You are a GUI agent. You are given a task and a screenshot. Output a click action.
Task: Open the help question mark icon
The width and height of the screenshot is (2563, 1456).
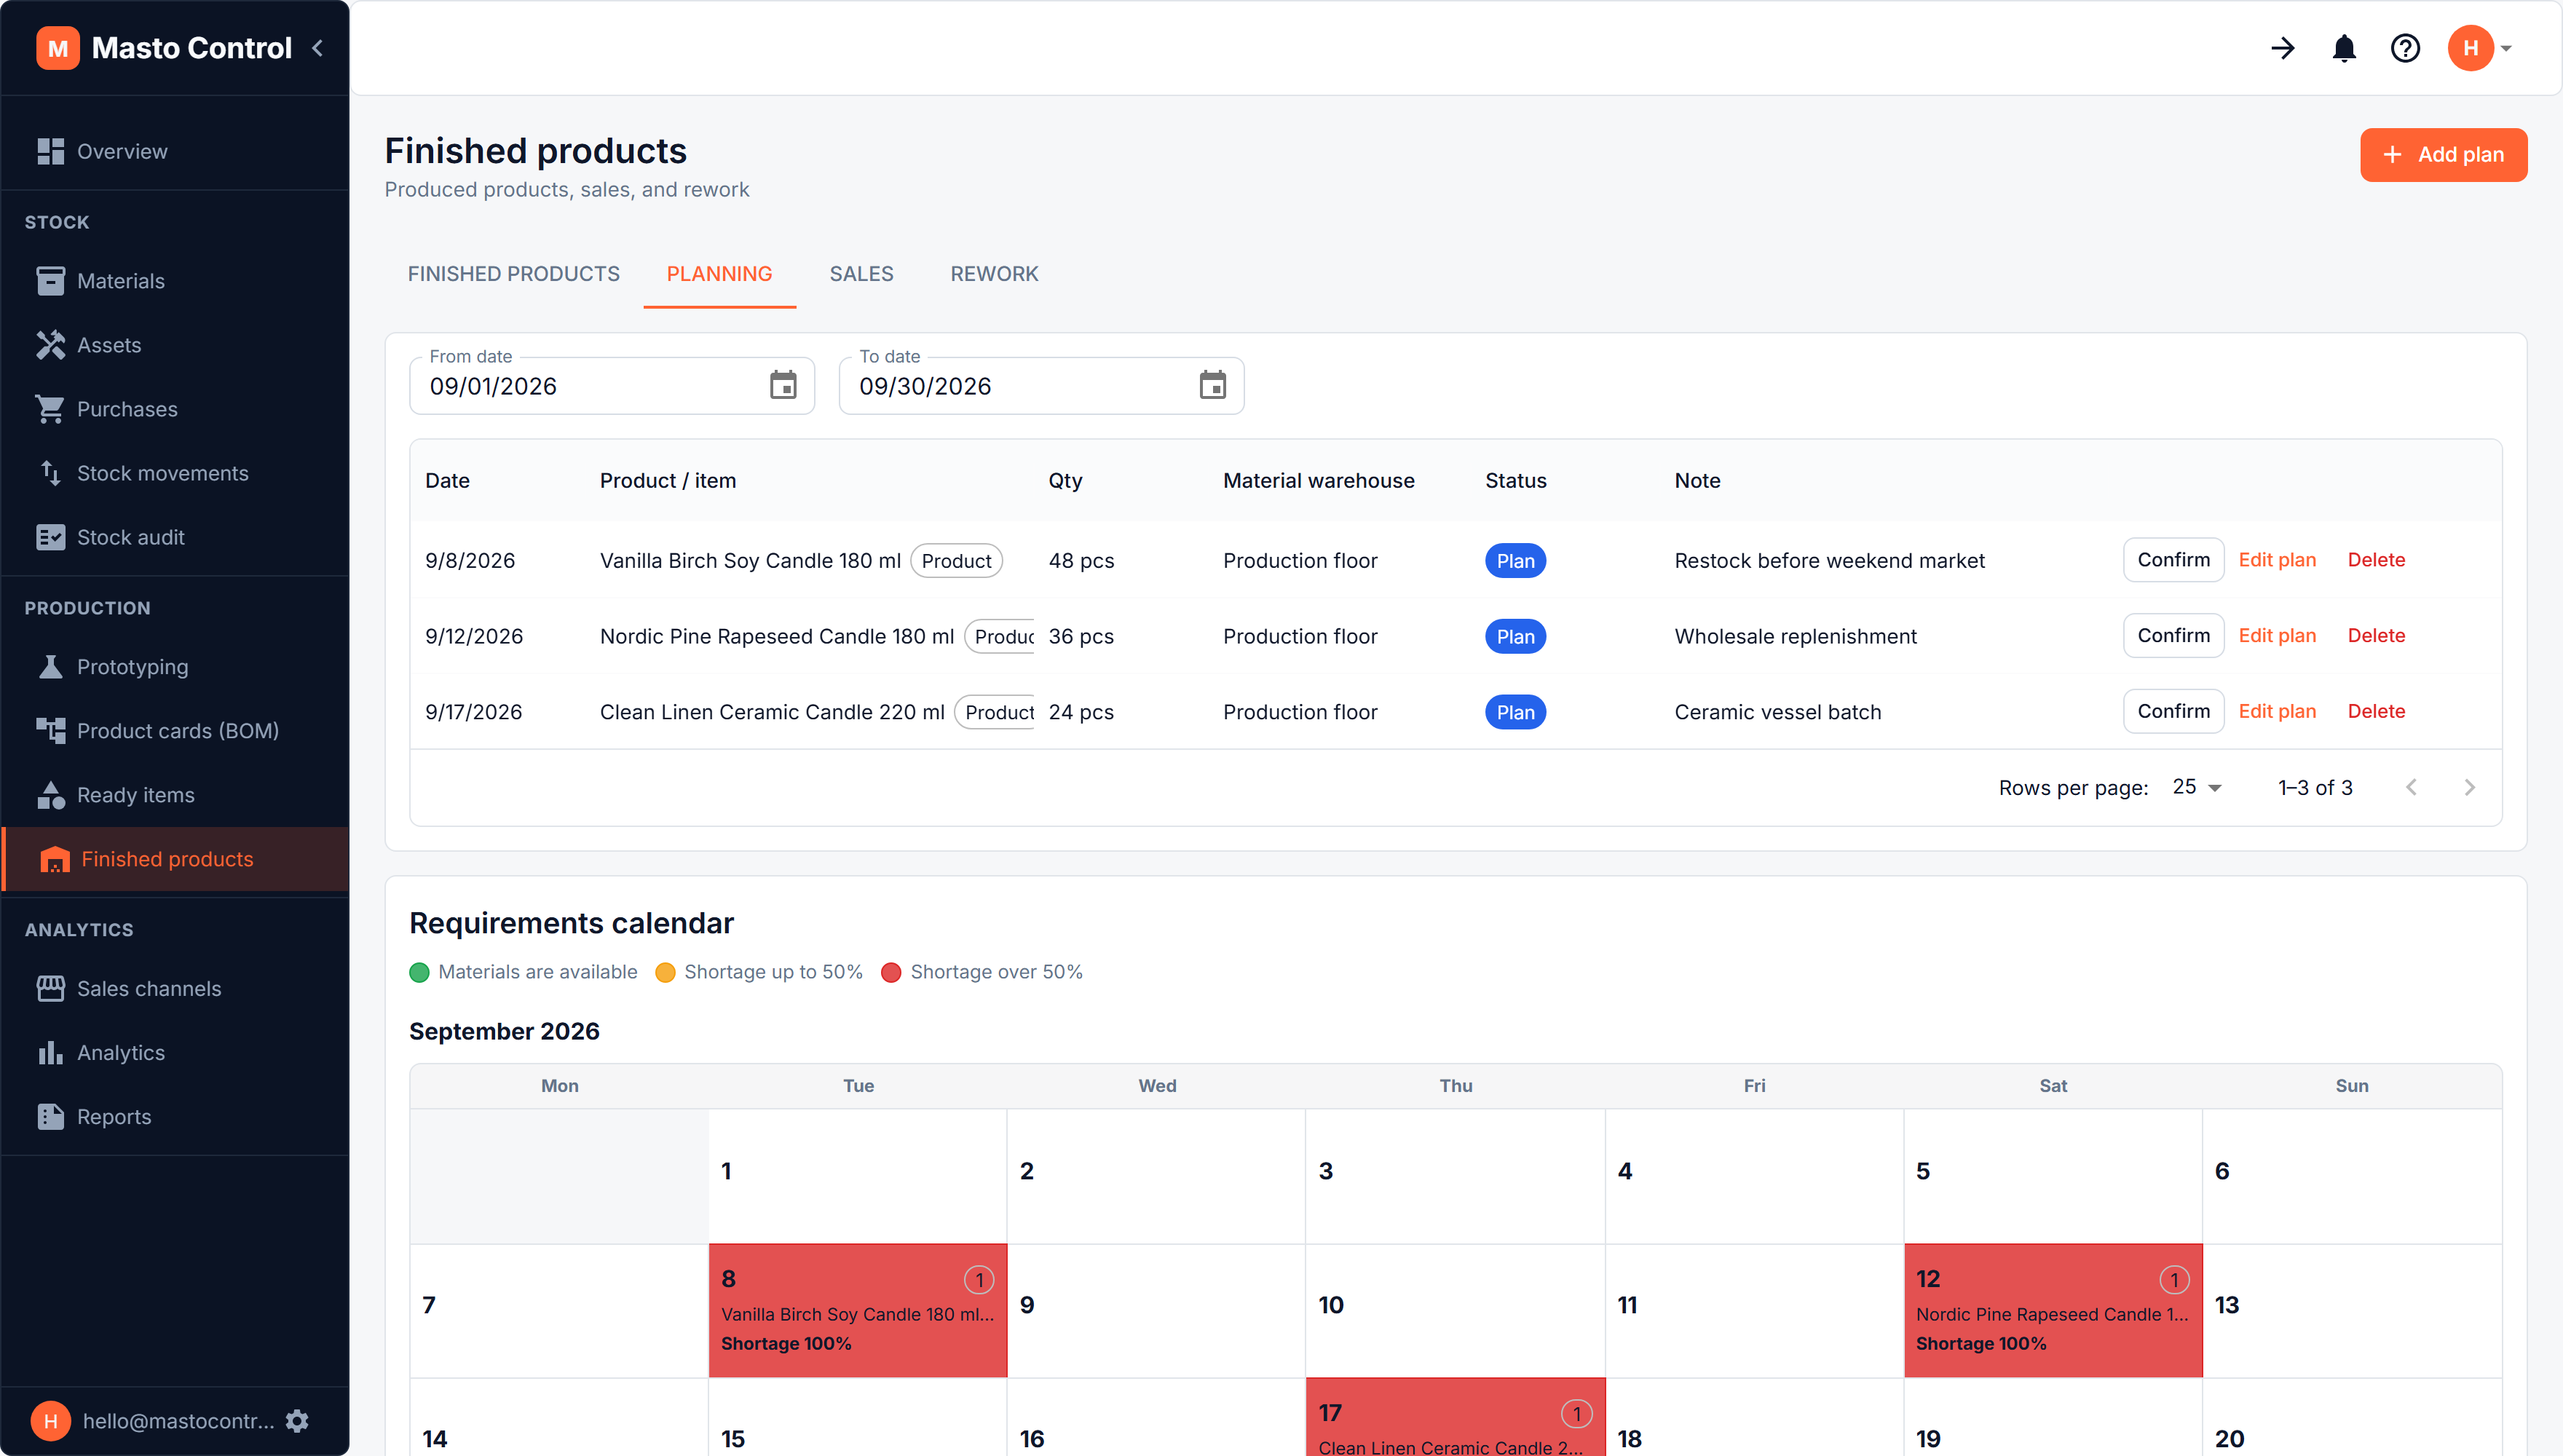point(2405,48)
